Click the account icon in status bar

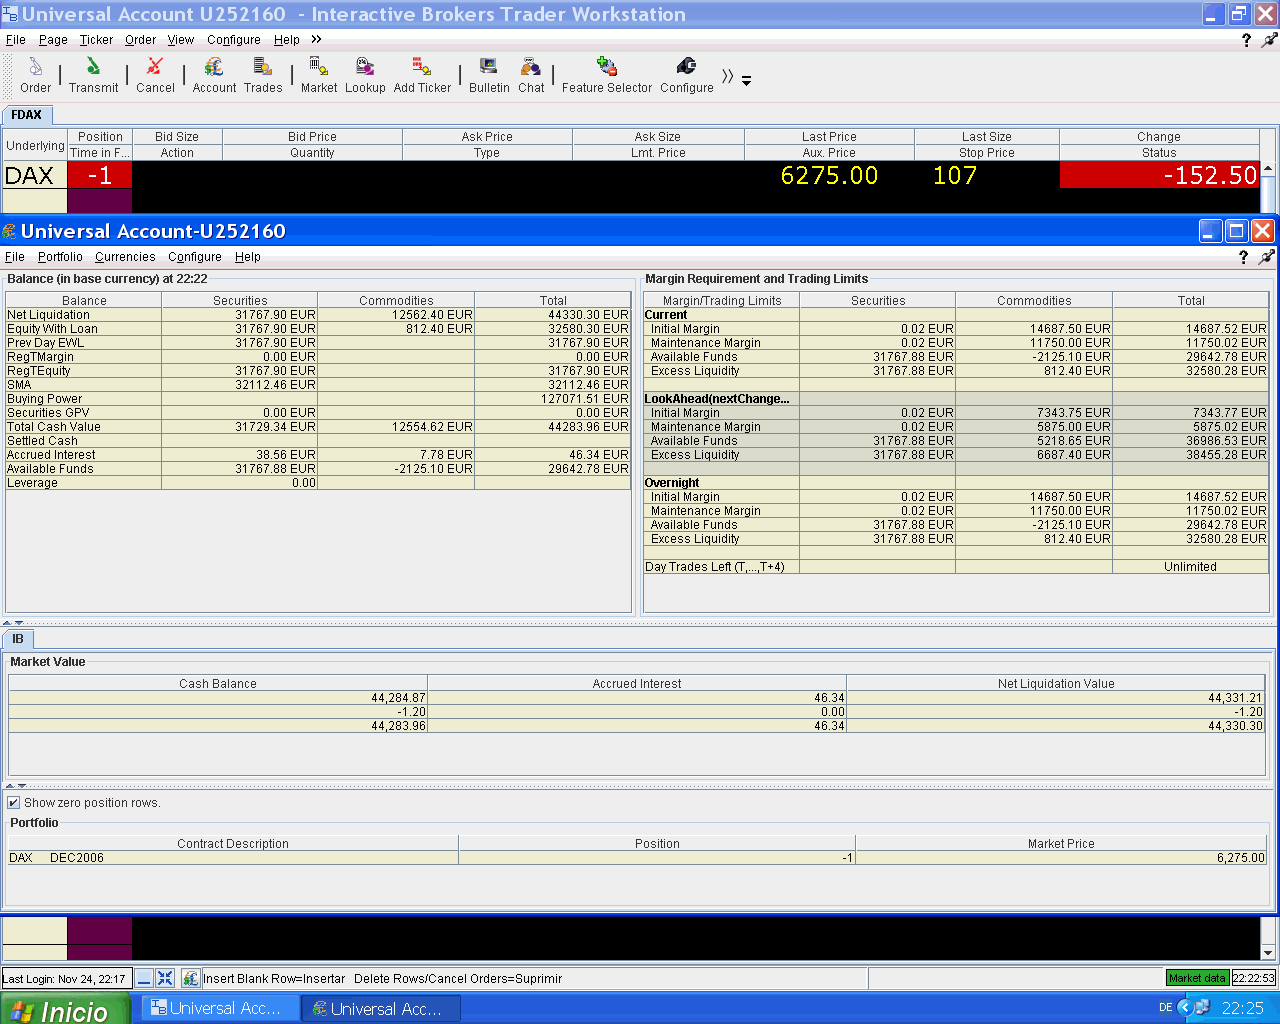pyautogui.click(x=190, y=978)
